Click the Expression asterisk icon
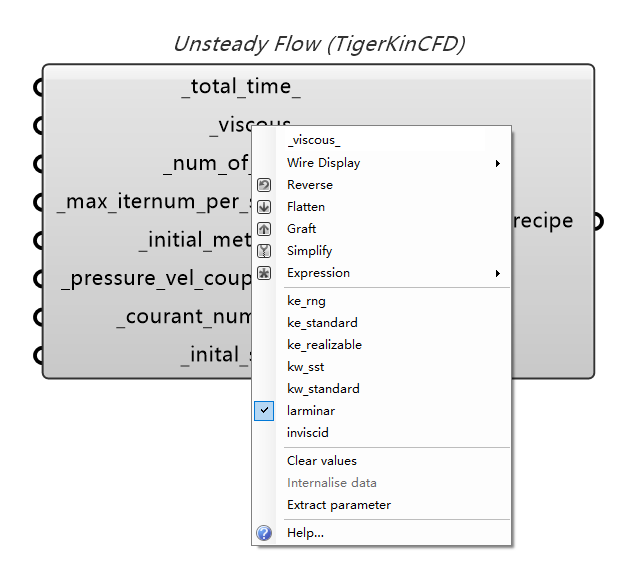This screenshot has width=634, height=563. click(264, 273)
